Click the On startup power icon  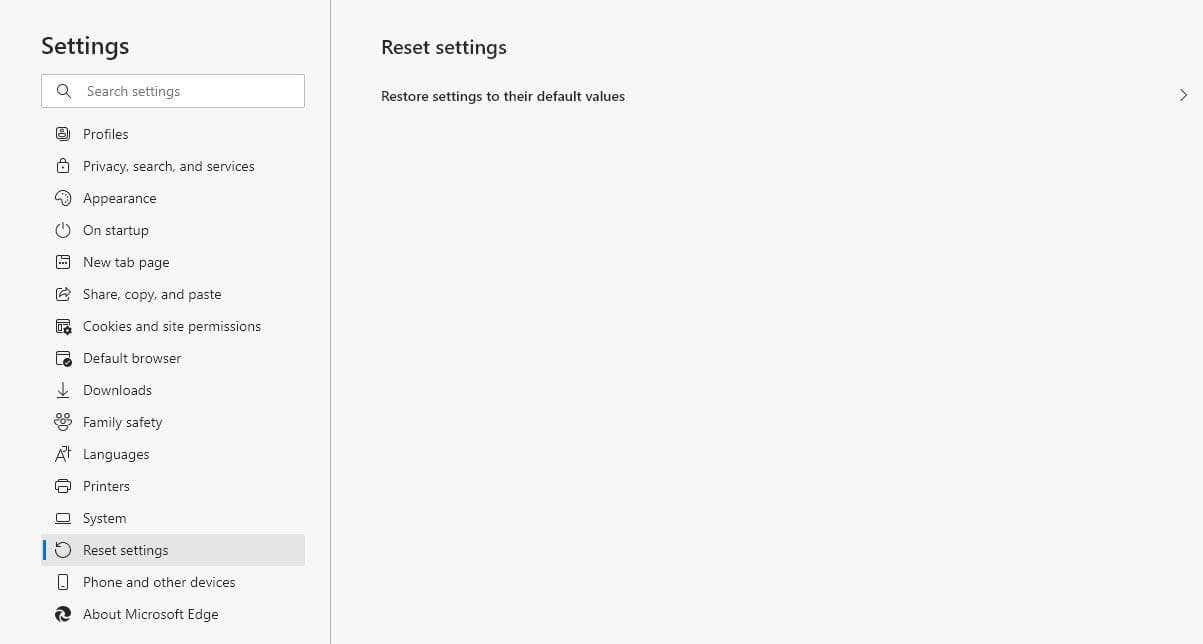[63, 230]
